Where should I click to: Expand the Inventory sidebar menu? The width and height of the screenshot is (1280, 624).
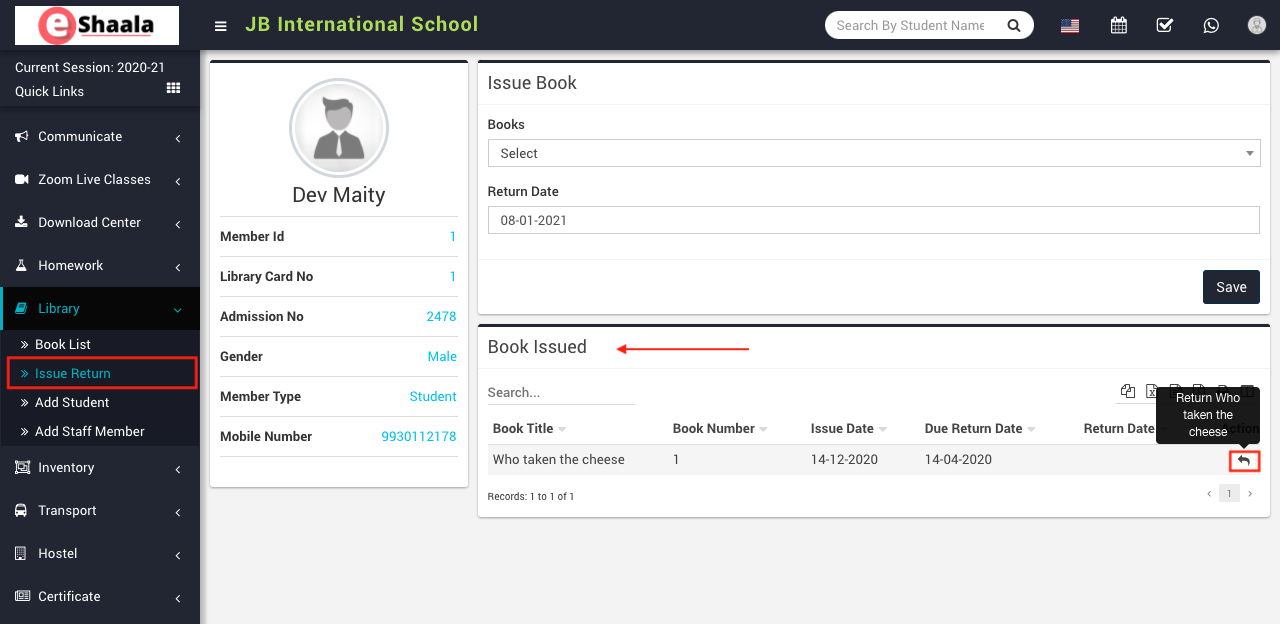click(x=100, y=468)
